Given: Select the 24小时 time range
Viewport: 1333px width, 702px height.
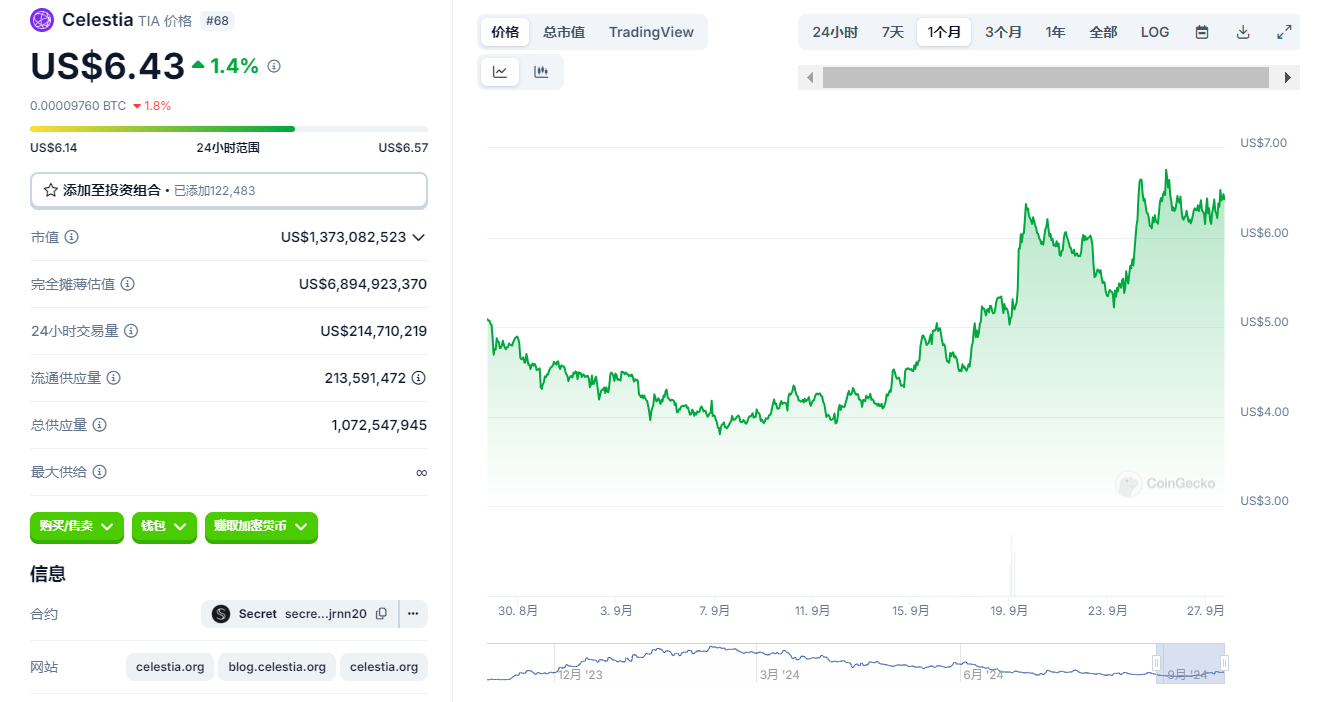Looking at the screenshot, I should coord(835,32).
